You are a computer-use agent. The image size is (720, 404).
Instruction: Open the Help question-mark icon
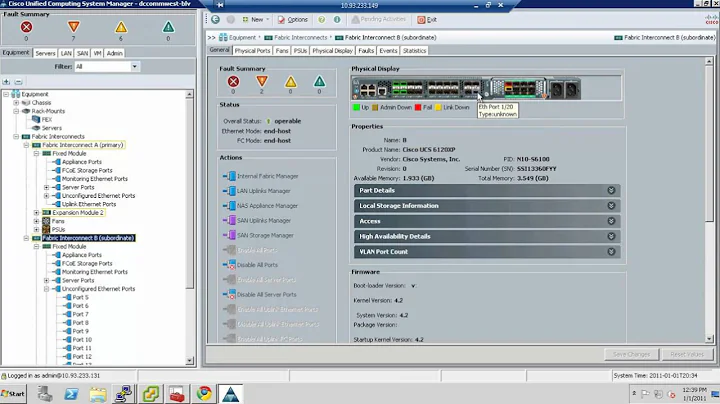321,20
